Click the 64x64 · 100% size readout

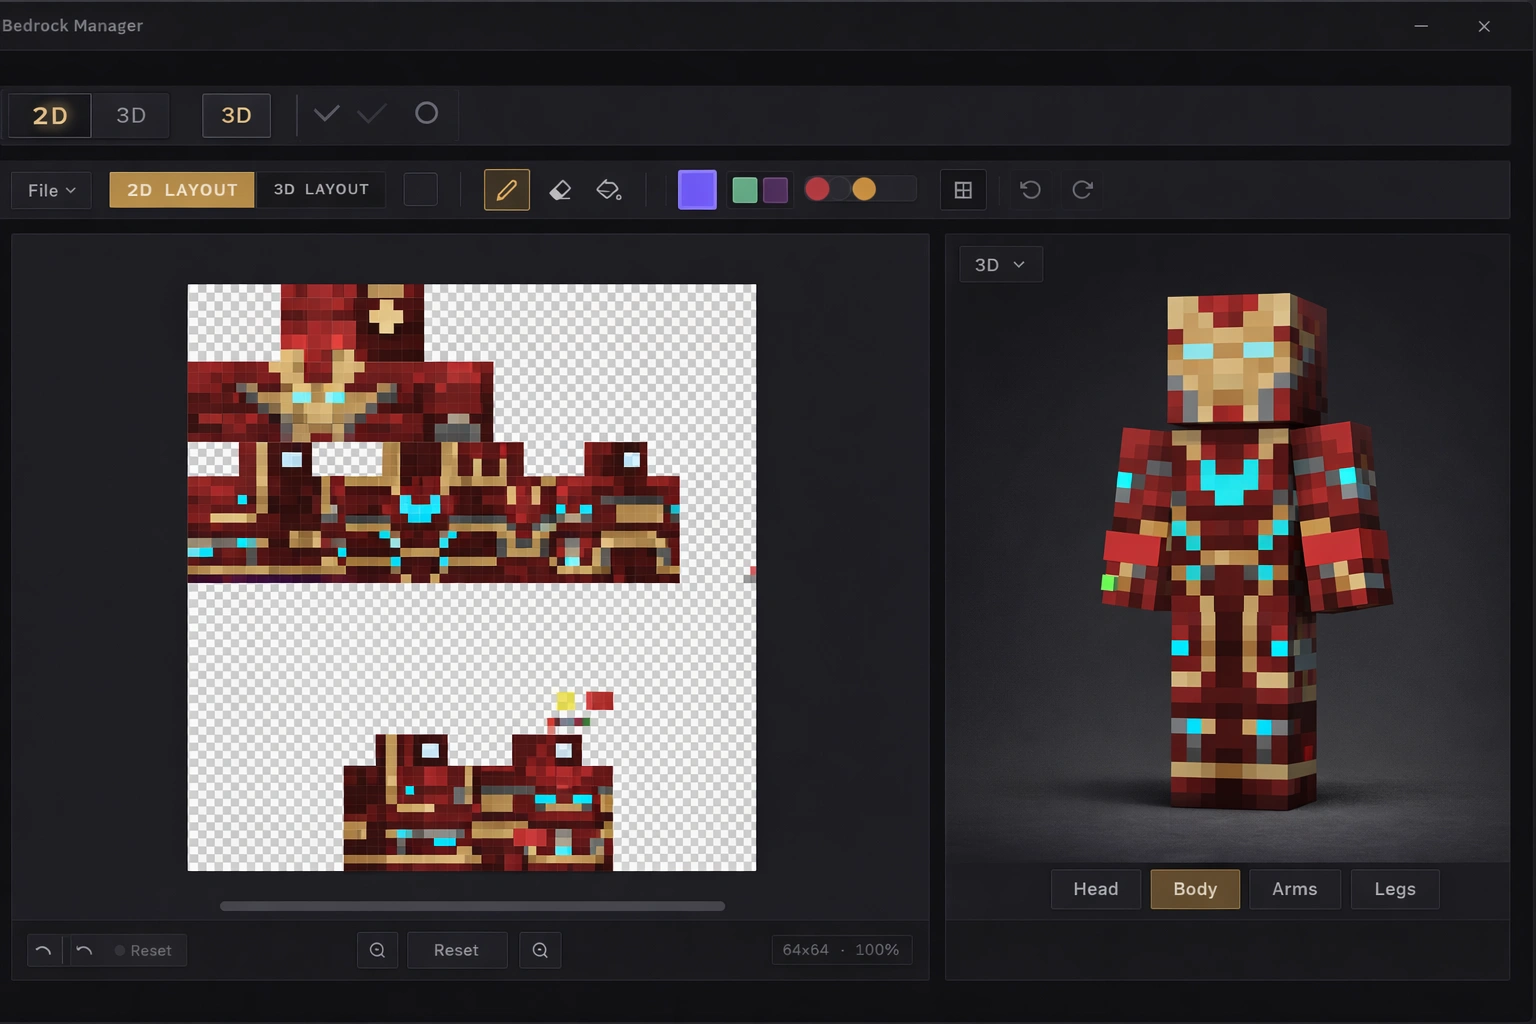(841, 950)
